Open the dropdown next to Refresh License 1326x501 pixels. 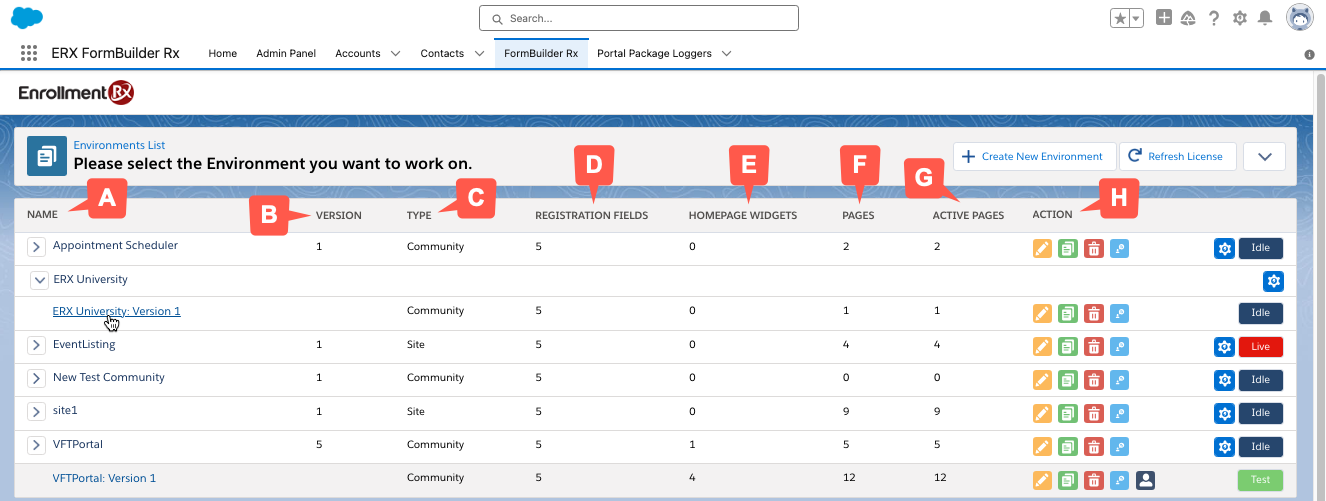click(x=1264, y=157)
